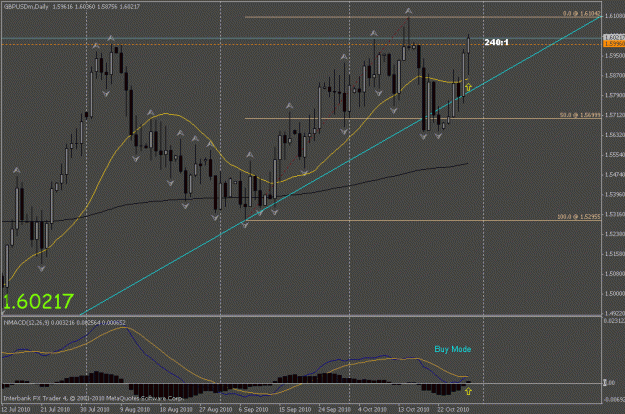Viewport: 625px width, 414px height.
Task: Click the orange 1.59960 price tag on the axis
Action: pyautogui.click(x=614, y=43)
